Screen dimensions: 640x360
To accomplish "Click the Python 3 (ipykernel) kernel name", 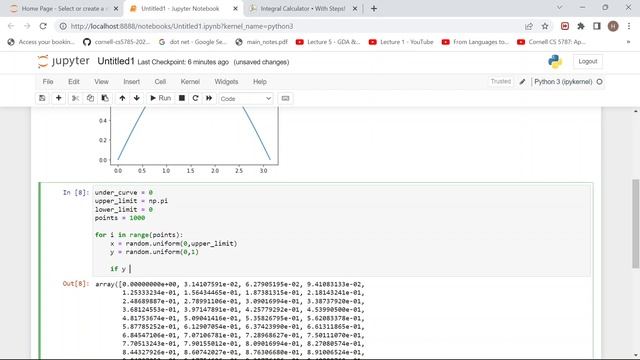I will point(563,82).
